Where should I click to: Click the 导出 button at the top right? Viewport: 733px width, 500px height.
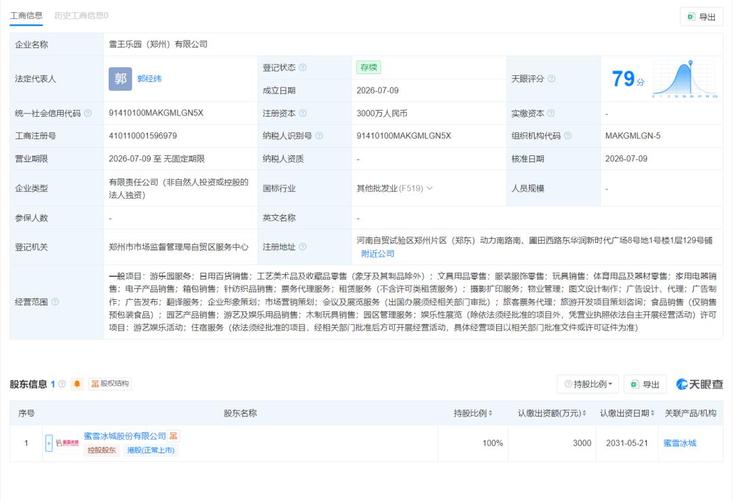pyautogui.click(x=701, y=17)
